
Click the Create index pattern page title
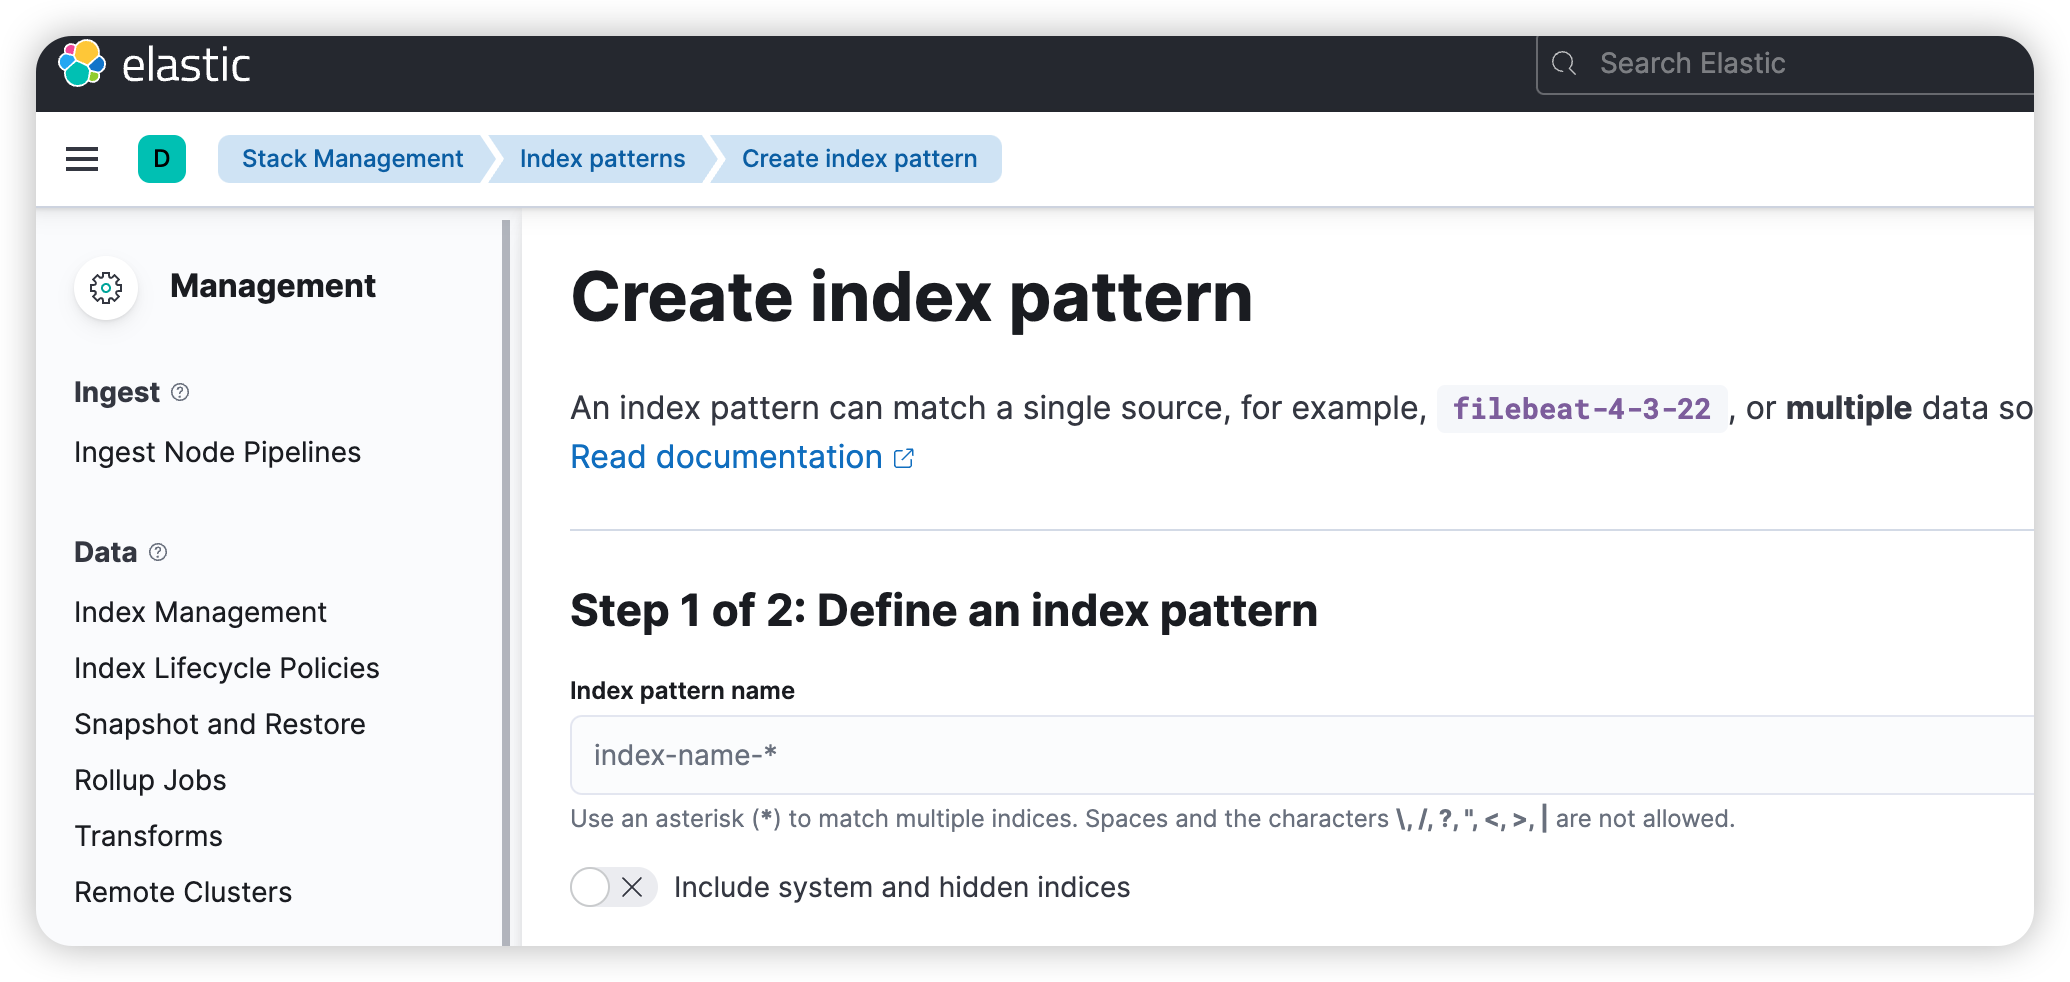[x=911, y=298]
